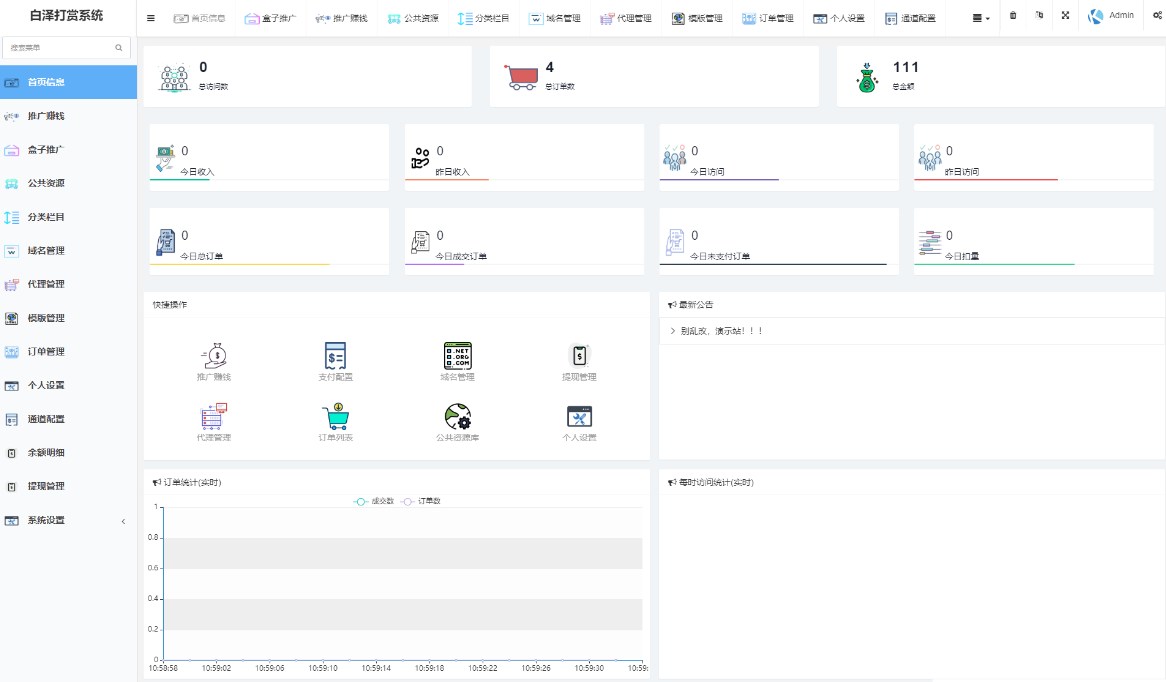Expand the 系统设置 sidebar menu

[x=68, y=521]
